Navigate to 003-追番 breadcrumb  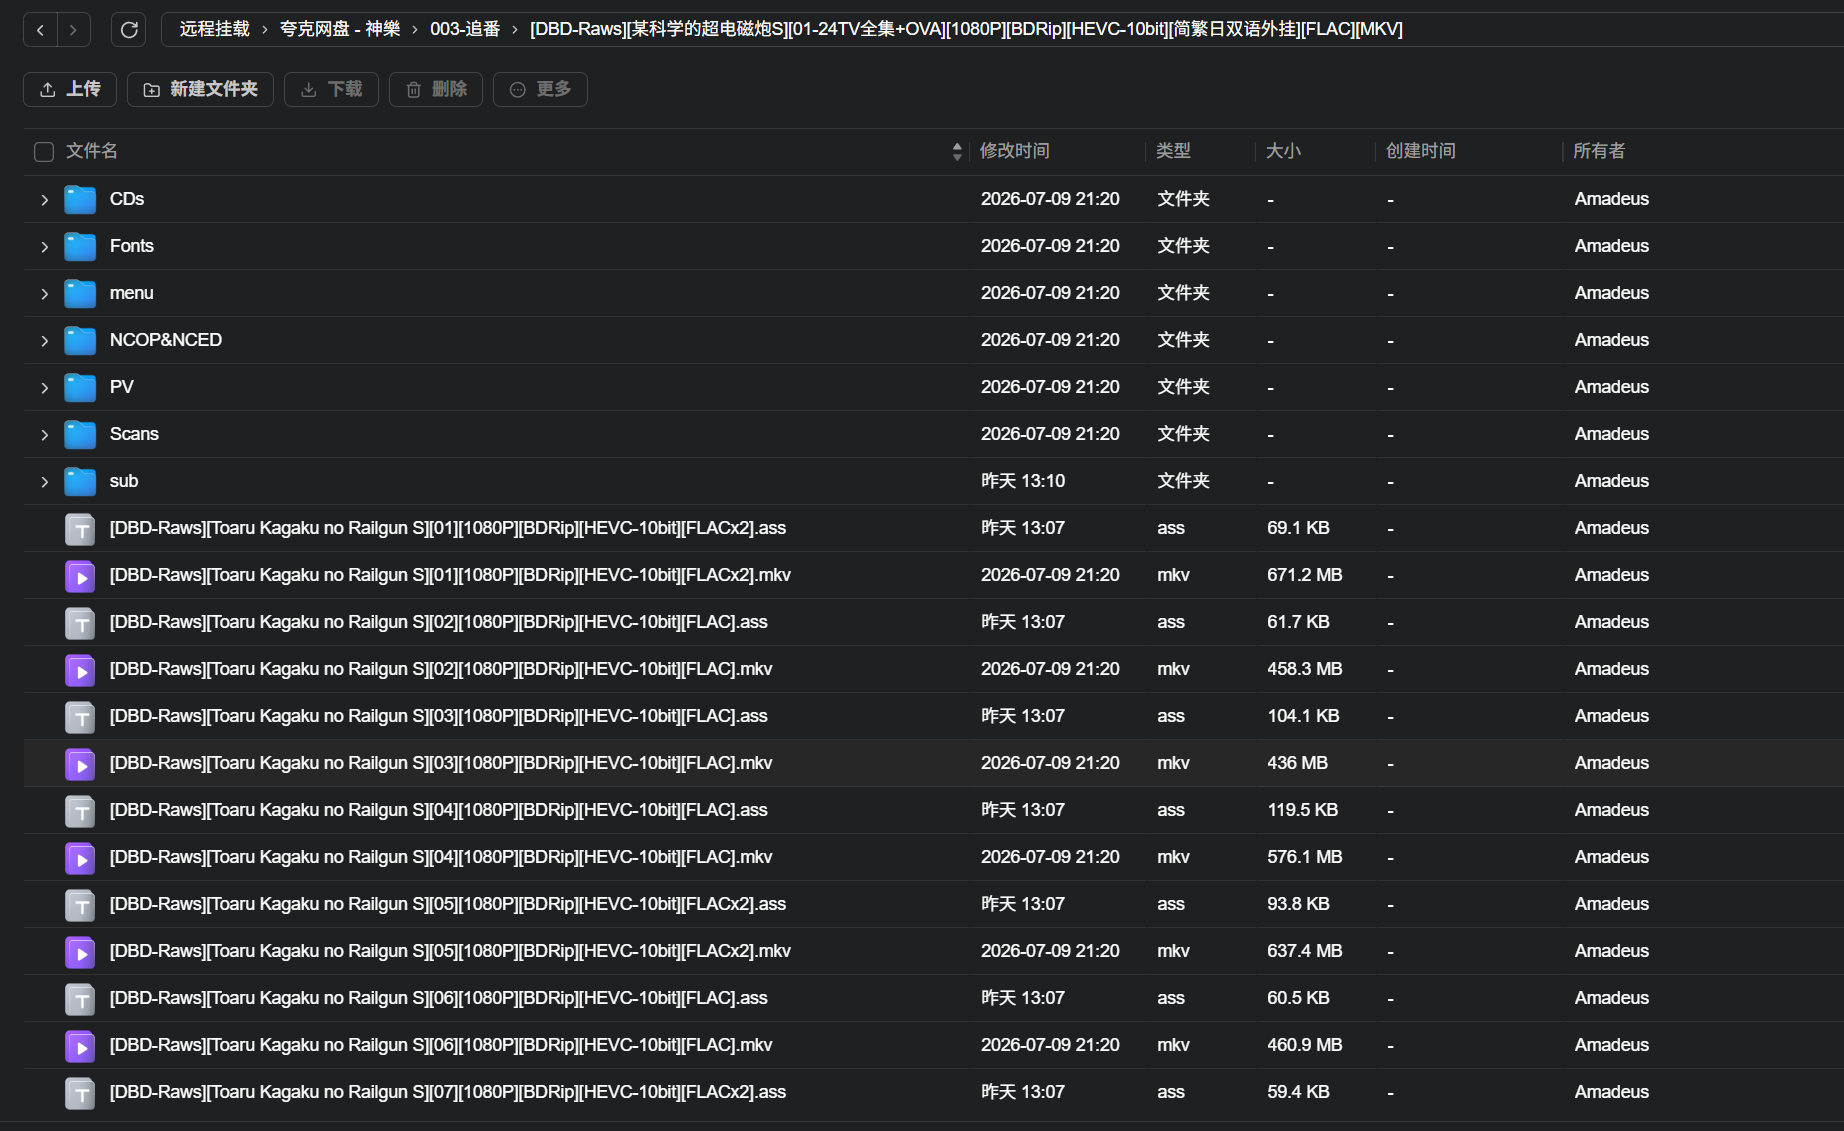click(465, 29)
